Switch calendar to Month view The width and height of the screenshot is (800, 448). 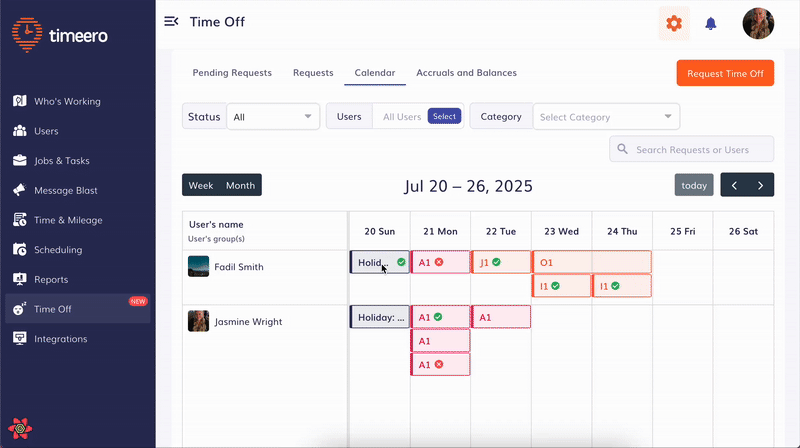240,185
